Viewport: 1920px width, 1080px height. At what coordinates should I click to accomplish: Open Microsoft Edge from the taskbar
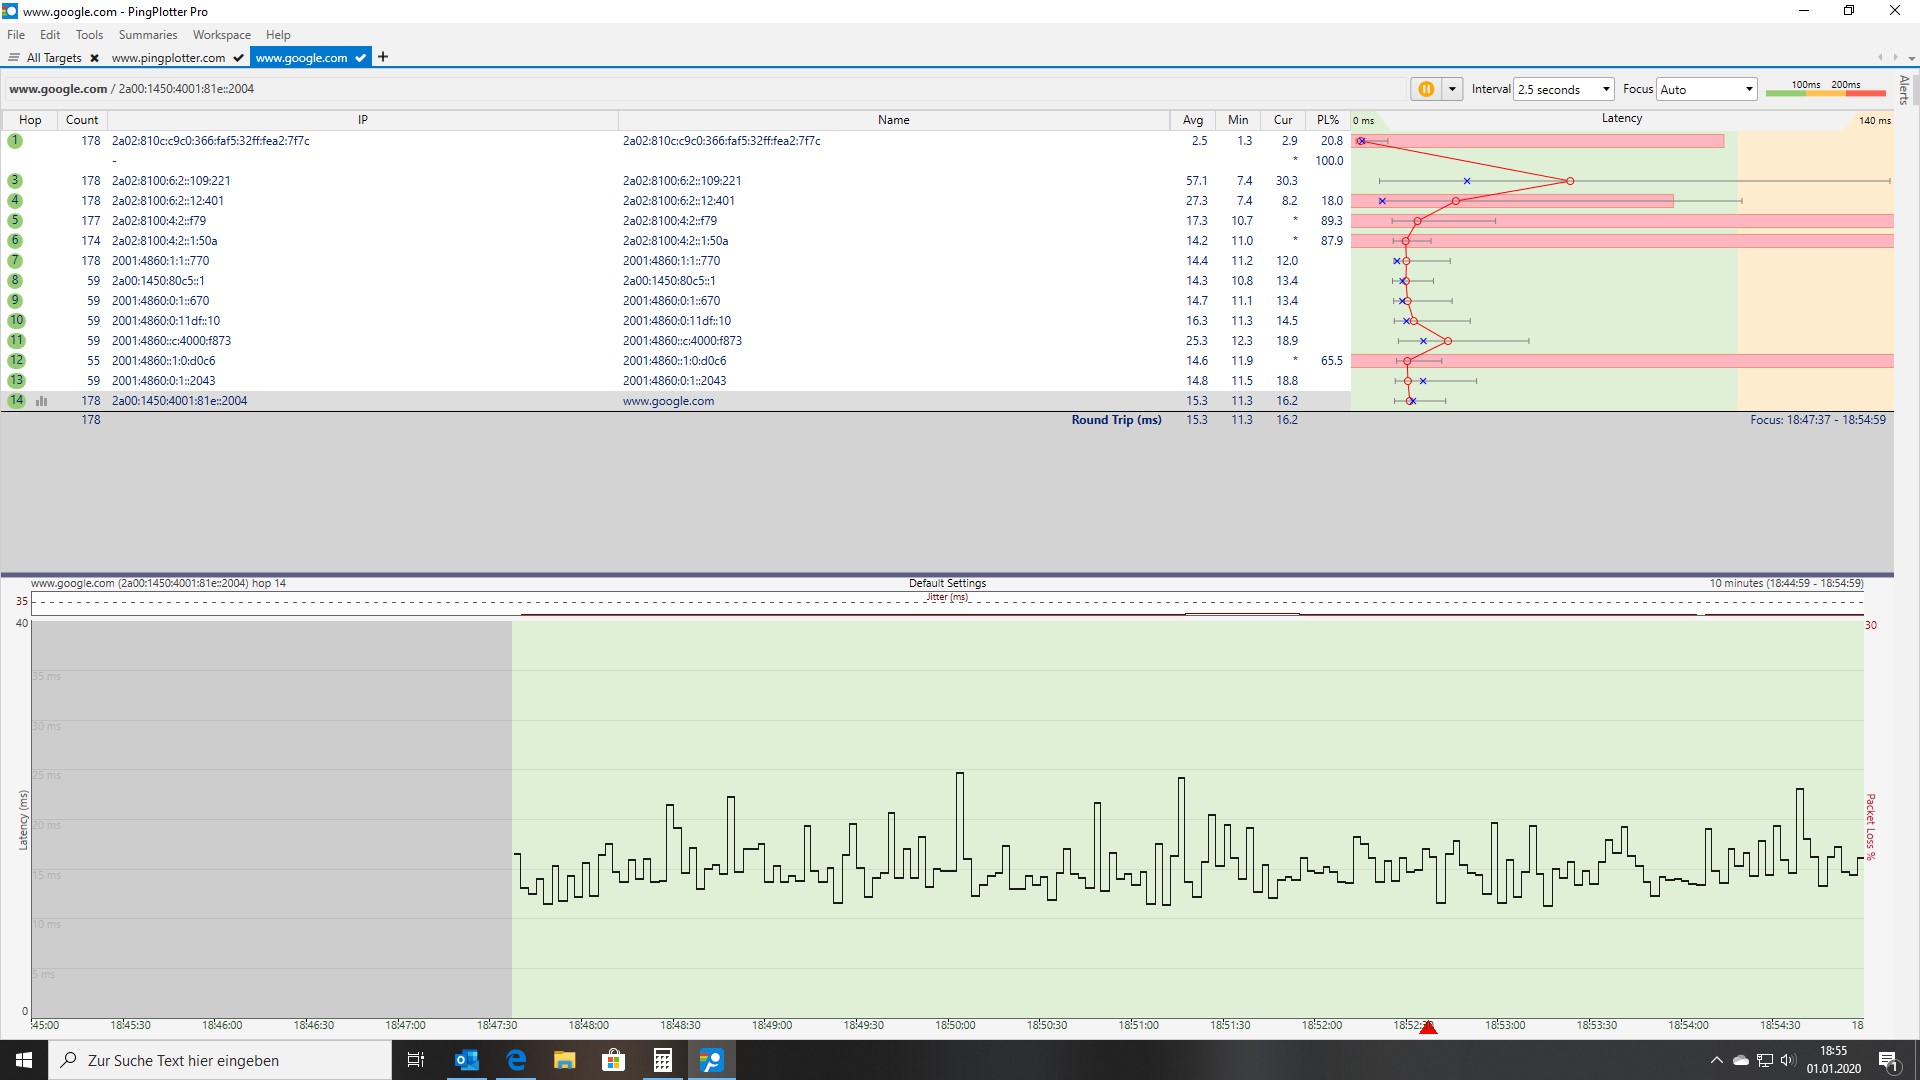click(x=516, y=1060)
